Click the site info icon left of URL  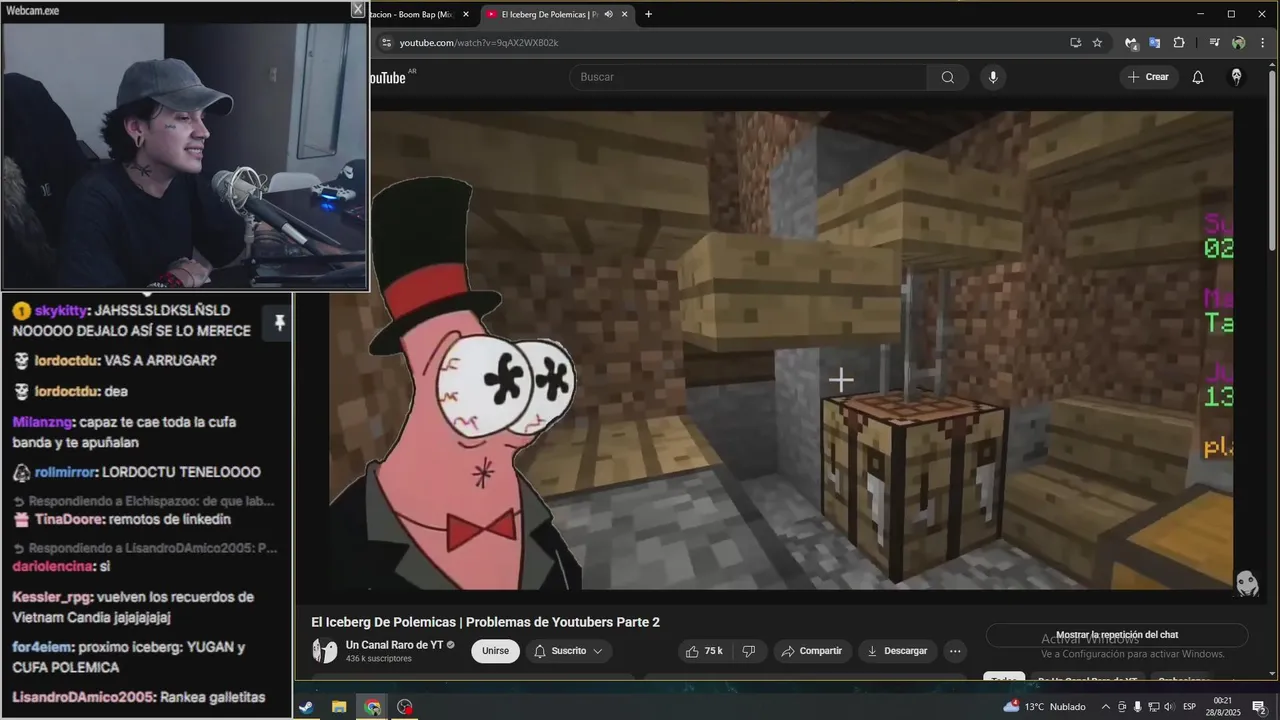point(386,43)
